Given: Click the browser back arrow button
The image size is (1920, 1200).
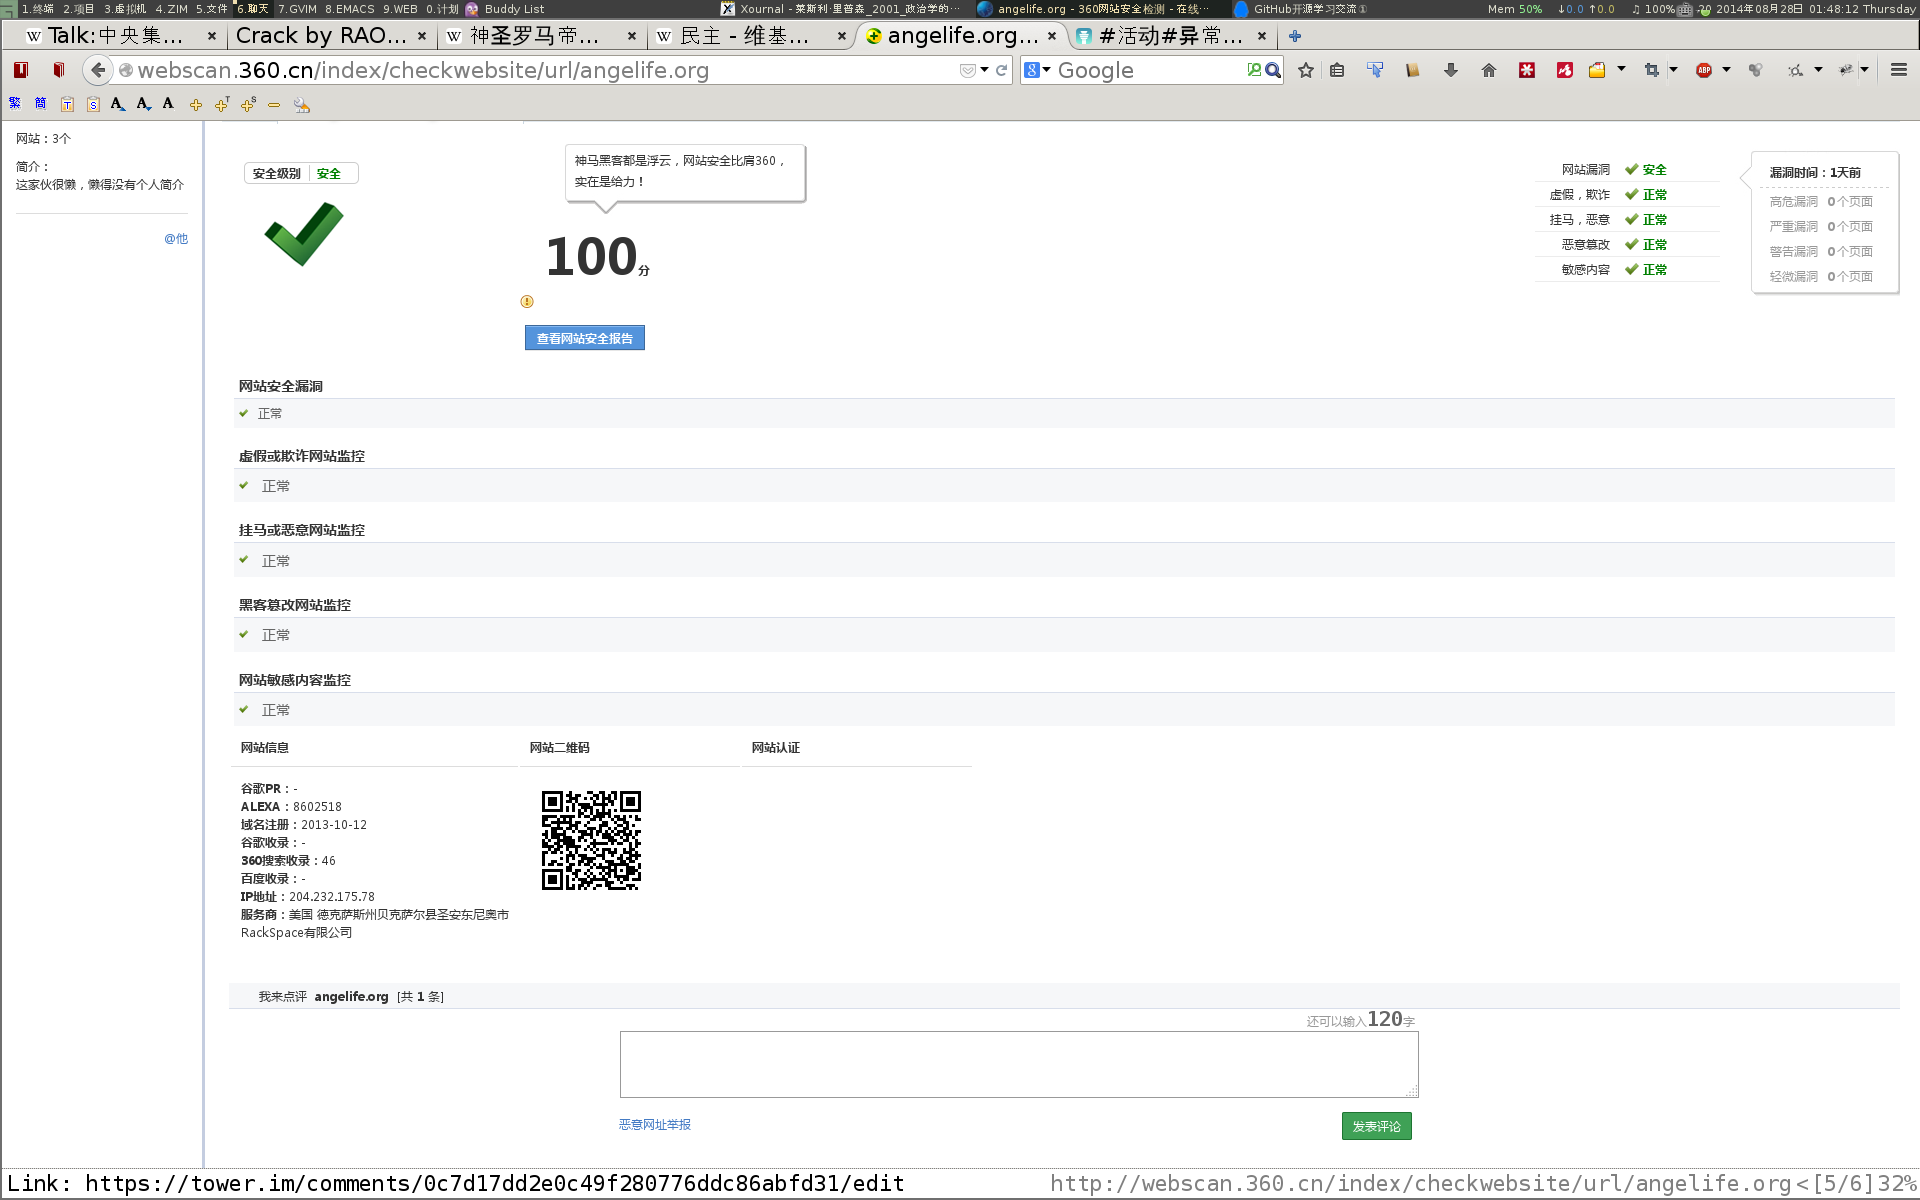Looking at the screenshot, I should pos(98,70).
